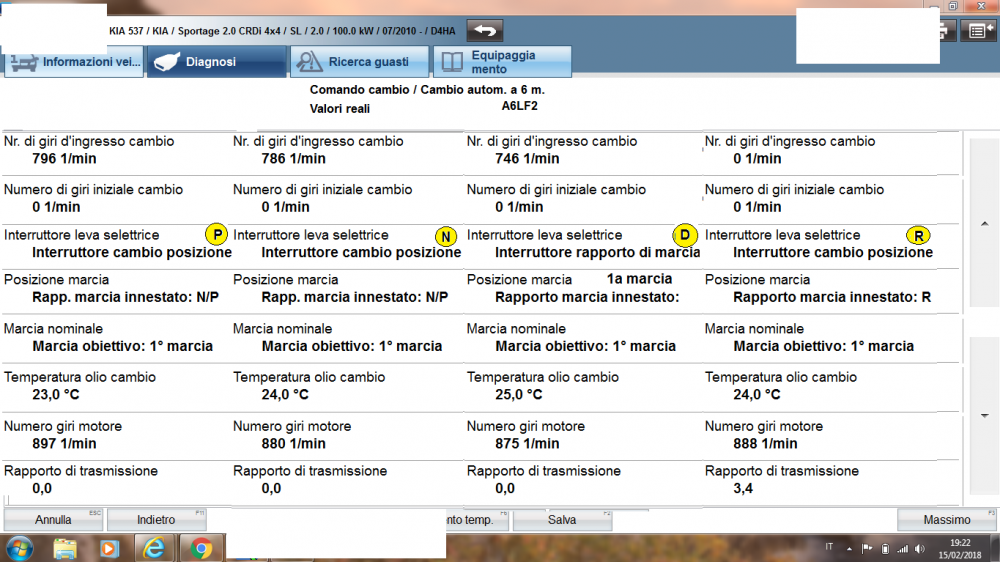Select the 796 1/min input speed value

click(x=64, y=159)
